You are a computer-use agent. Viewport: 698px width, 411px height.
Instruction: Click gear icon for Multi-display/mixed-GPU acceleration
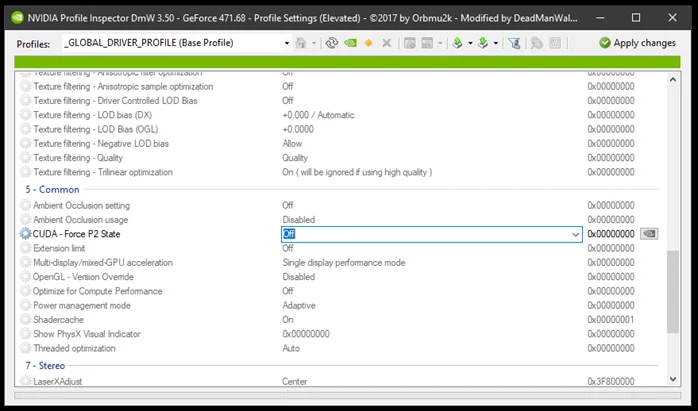click(x=25, y=262)
